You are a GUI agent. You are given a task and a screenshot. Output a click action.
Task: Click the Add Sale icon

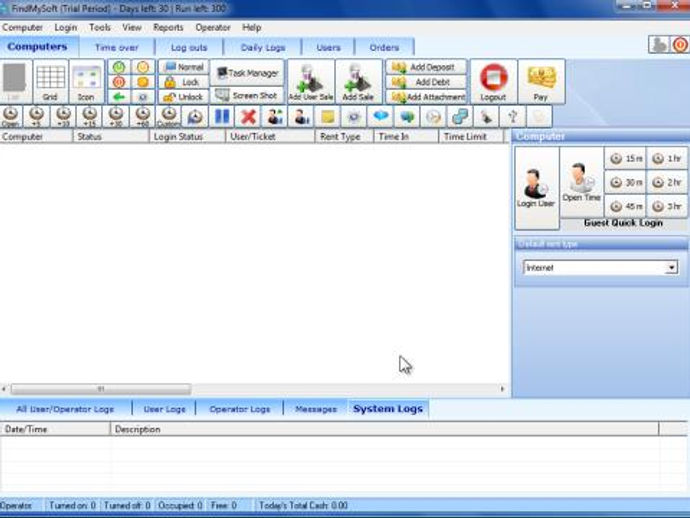point(358,82)
